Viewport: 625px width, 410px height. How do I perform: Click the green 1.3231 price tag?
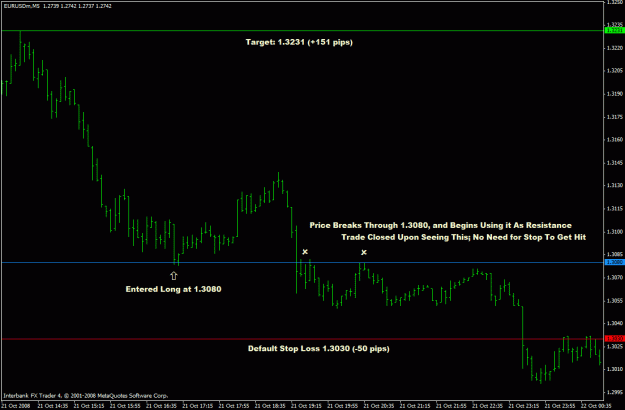615,30
